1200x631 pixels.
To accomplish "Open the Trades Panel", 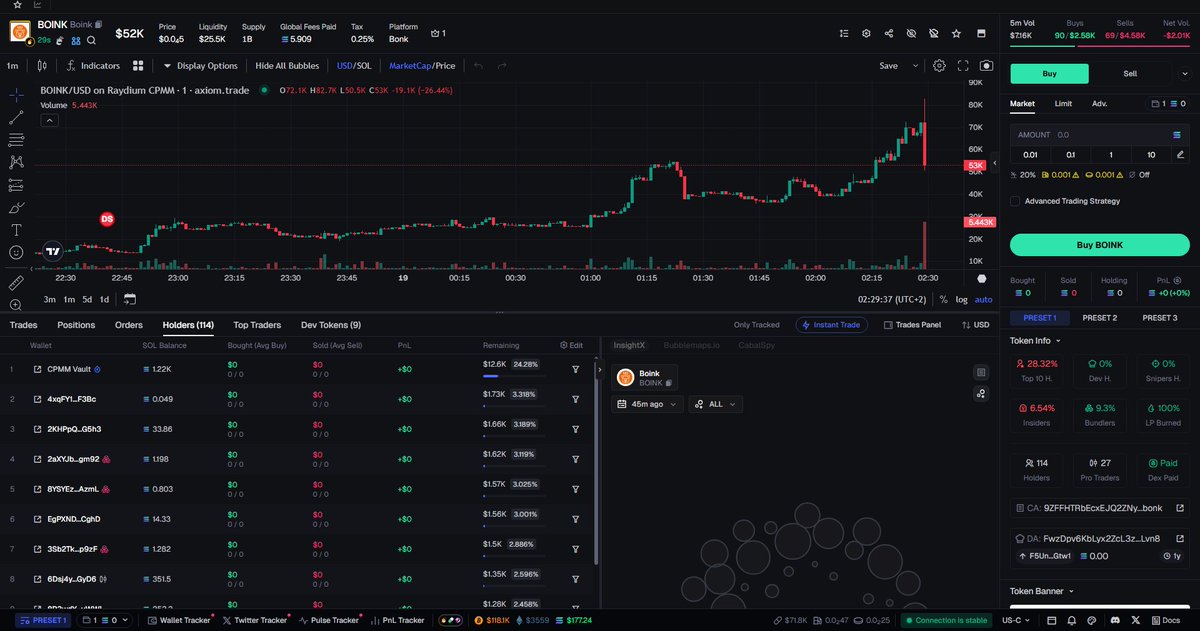I will (x=911, y=325).
